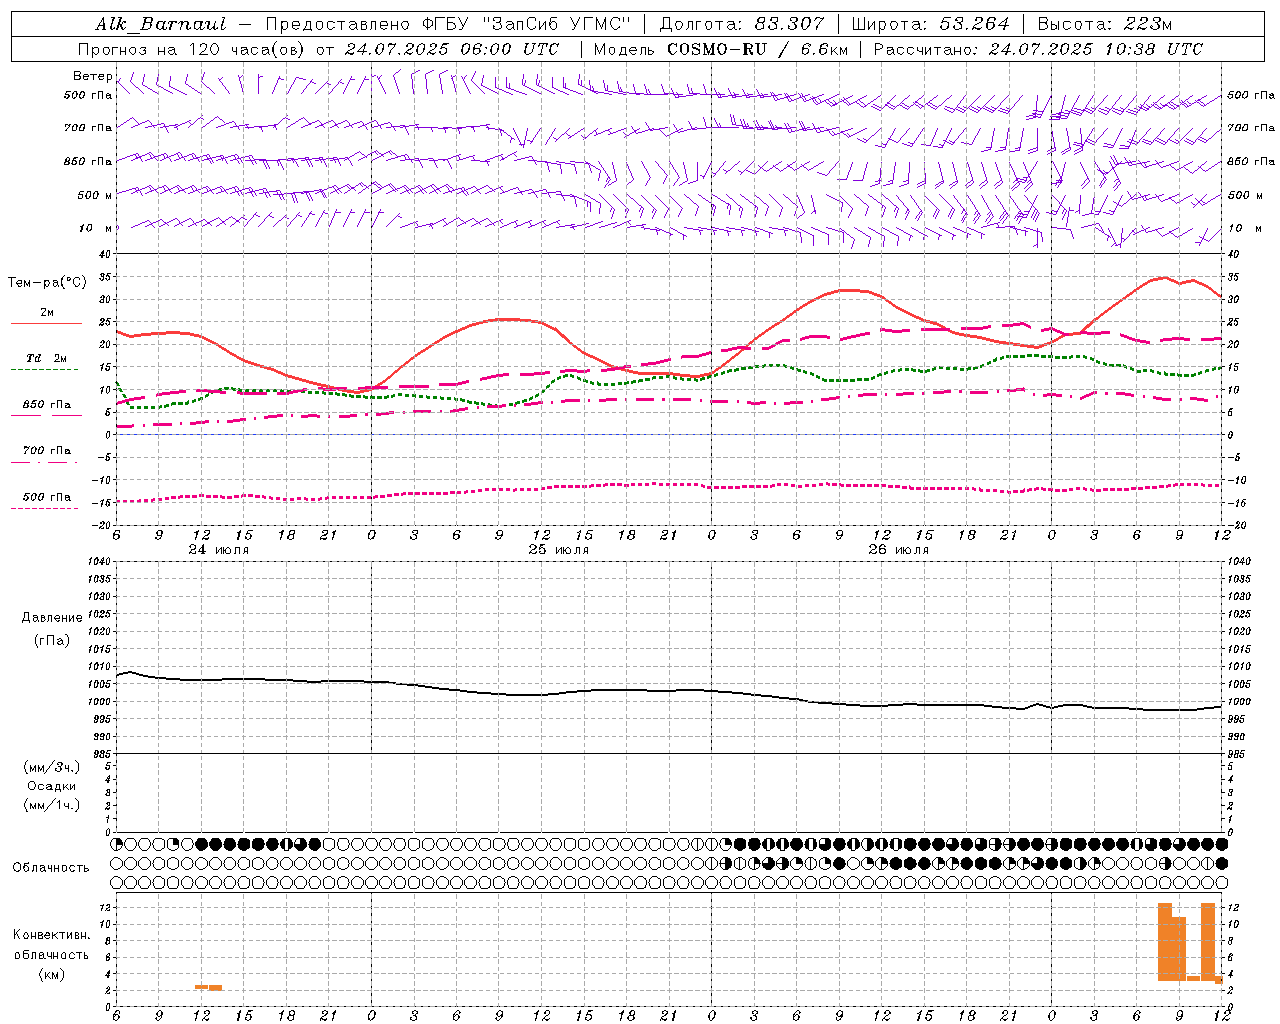1280x1024 pixels.
Task: Click the "Давление" pressure panel label
Action: [x=52, y=617]
